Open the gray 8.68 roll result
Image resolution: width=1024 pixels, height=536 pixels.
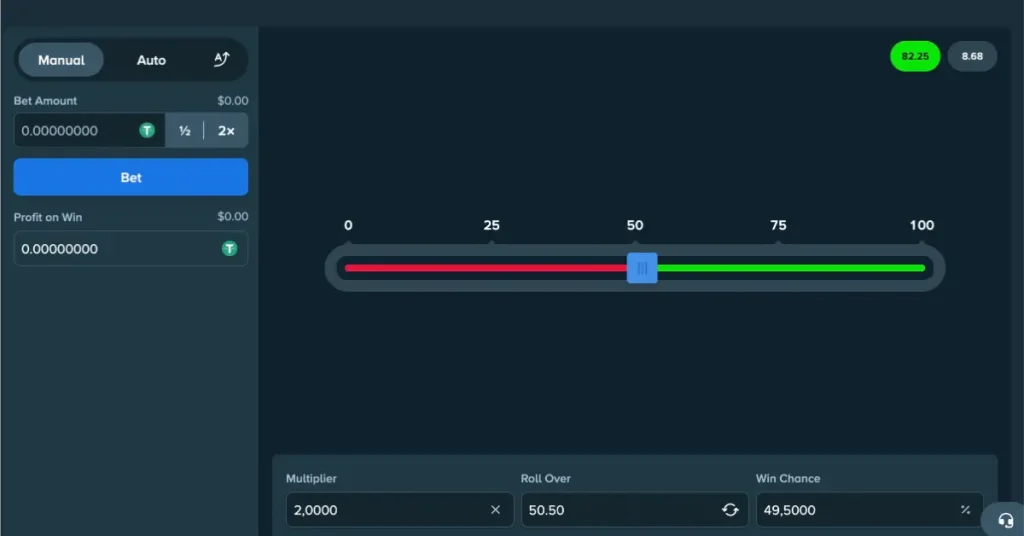(x=972, y=56)
